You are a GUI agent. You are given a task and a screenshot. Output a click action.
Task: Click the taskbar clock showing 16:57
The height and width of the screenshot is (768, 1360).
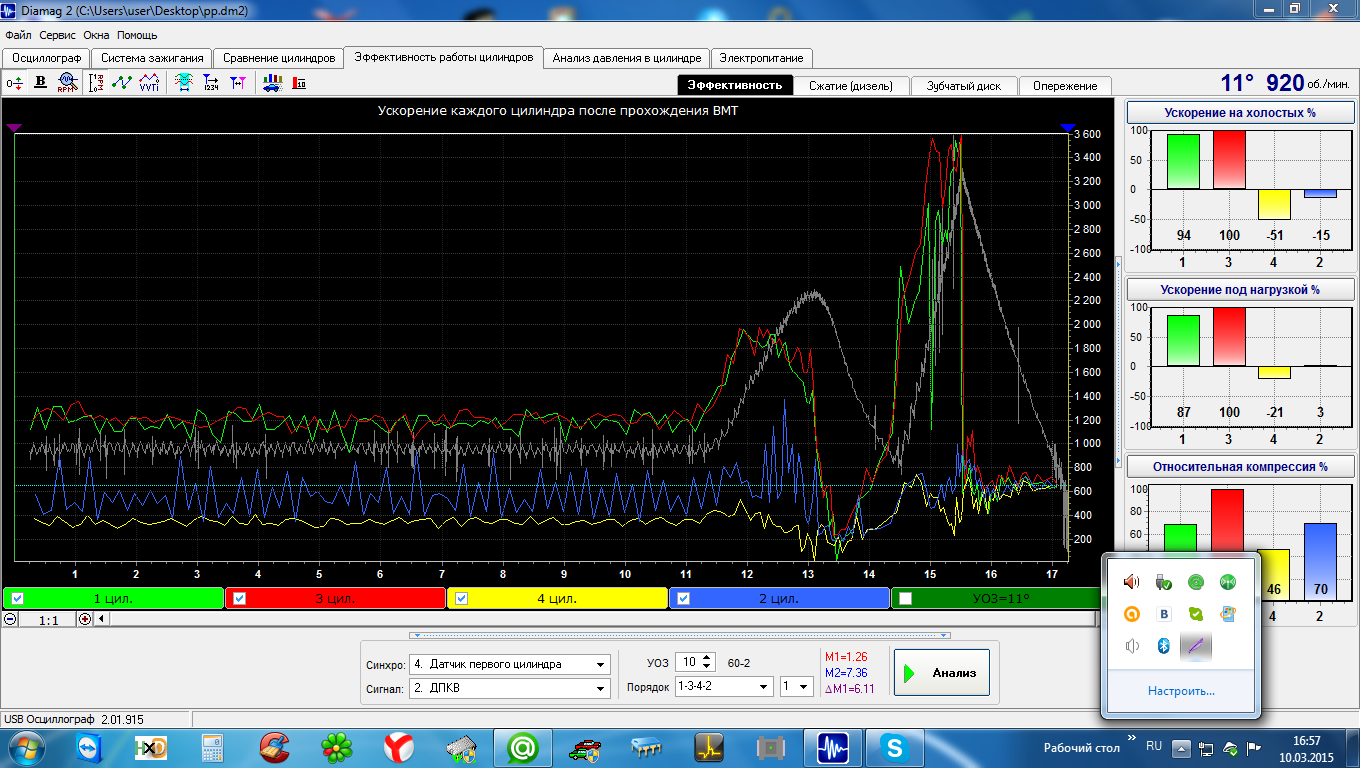1307,747
